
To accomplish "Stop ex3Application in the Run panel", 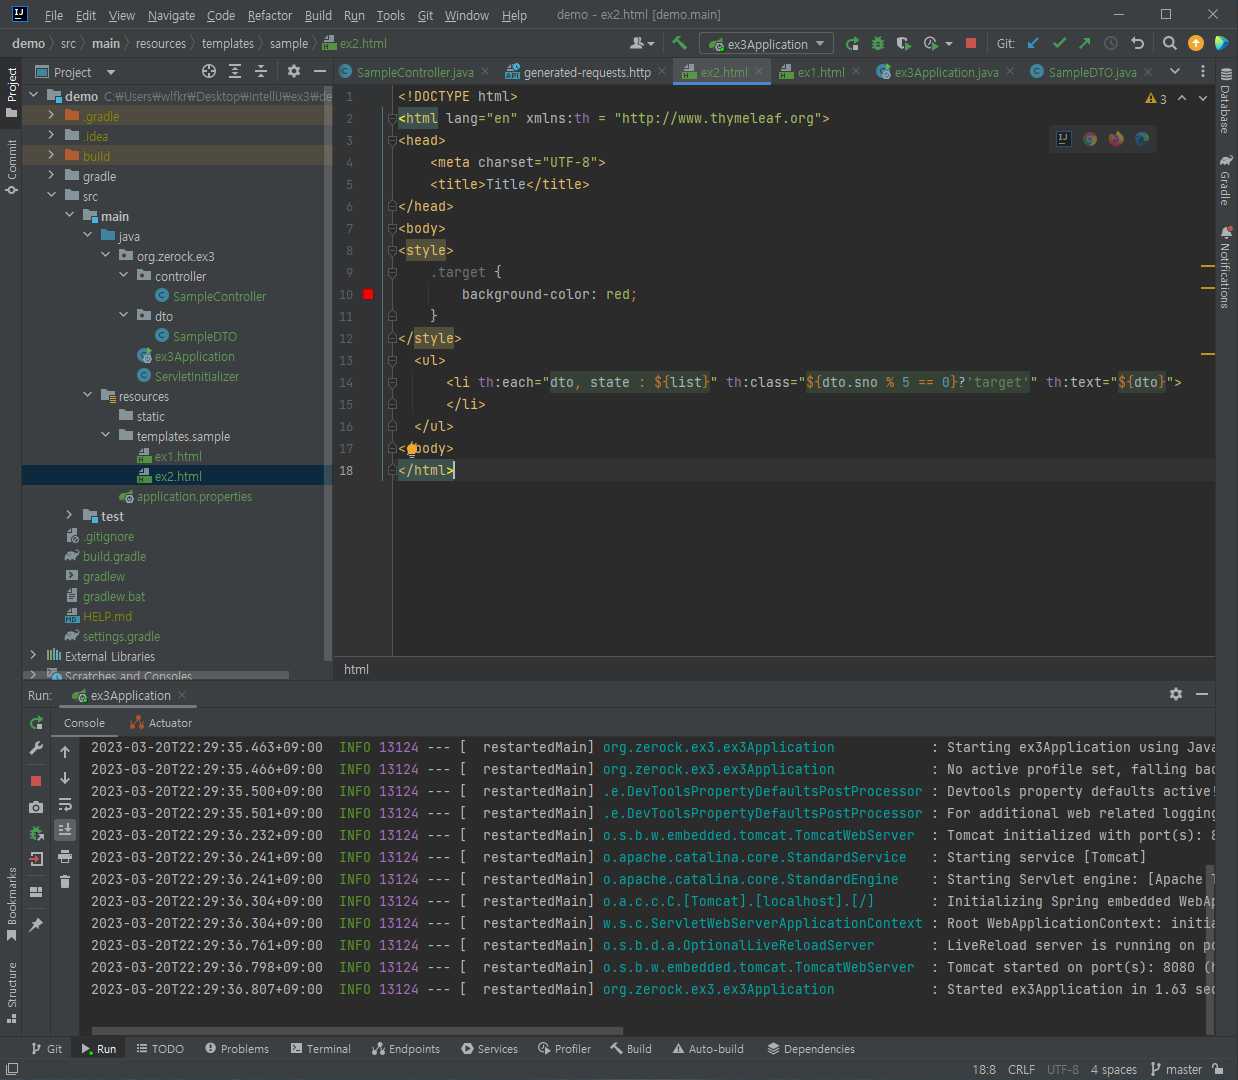I will pos(36,781).
